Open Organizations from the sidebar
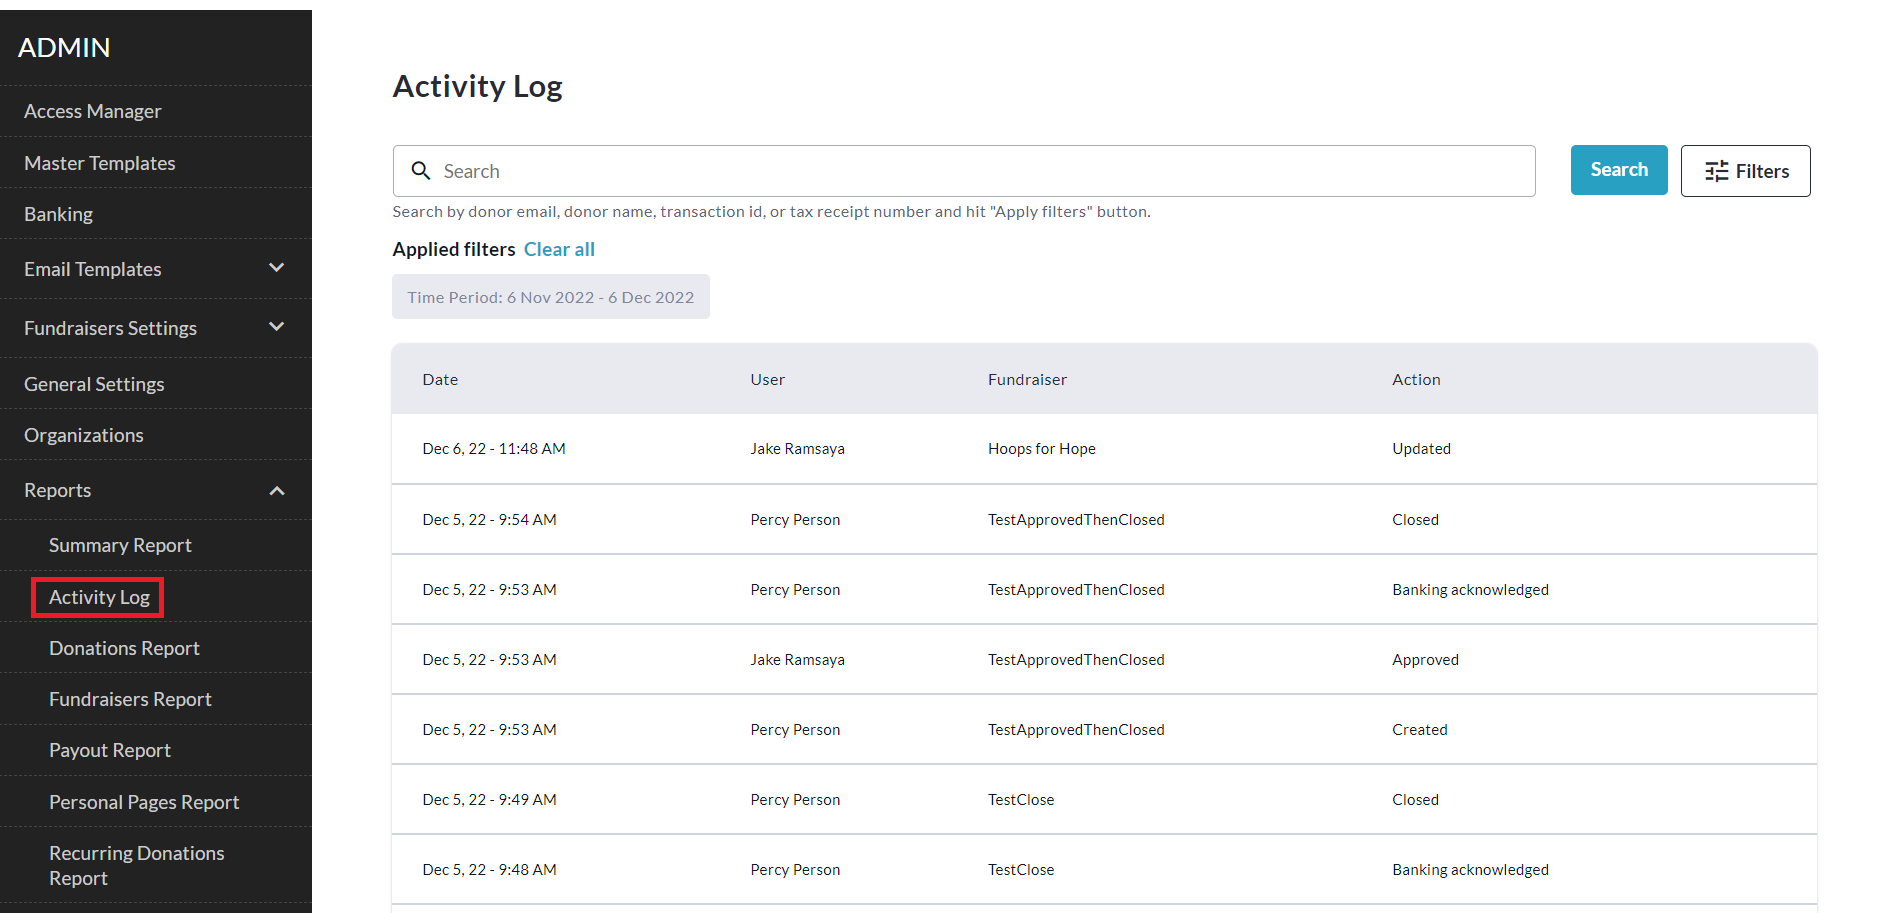Image resolution: width=1885 pixels, height=913 pixels. pos(84,435)
